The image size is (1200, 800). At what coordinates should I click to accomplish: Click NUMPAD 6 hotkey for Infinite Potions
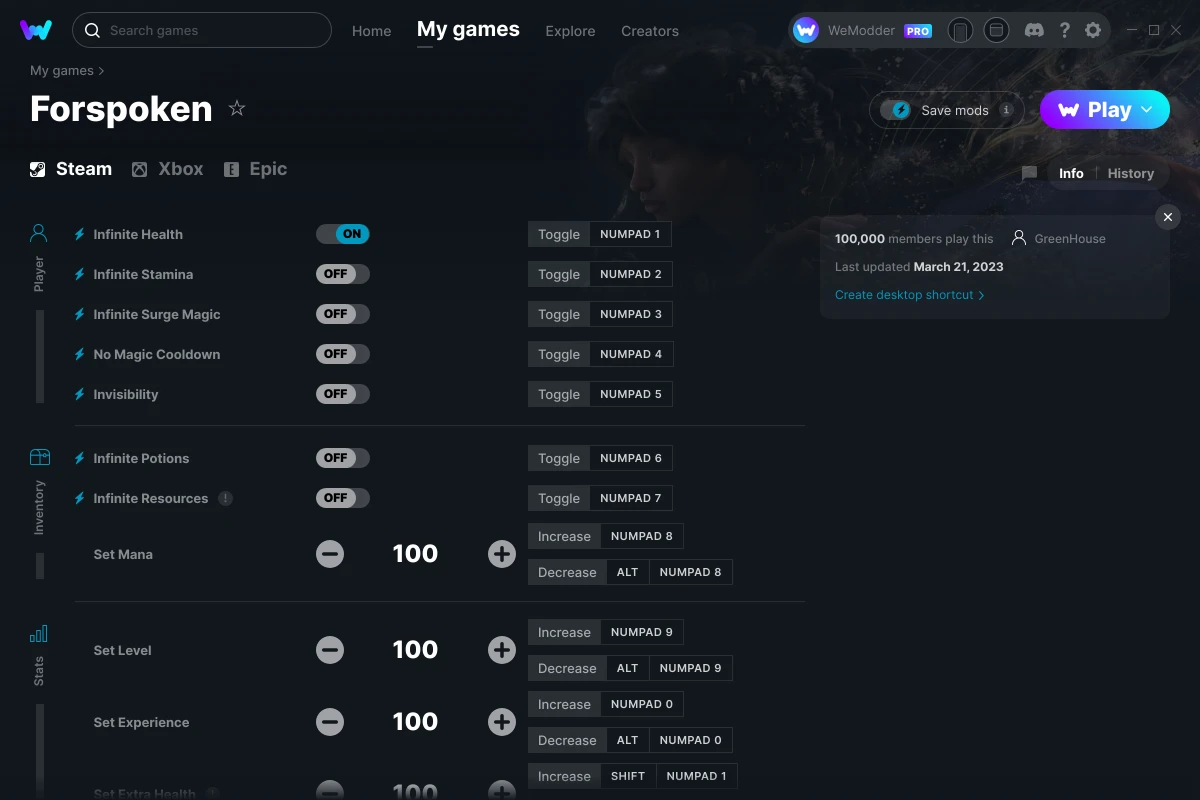[x=631, y=458]
